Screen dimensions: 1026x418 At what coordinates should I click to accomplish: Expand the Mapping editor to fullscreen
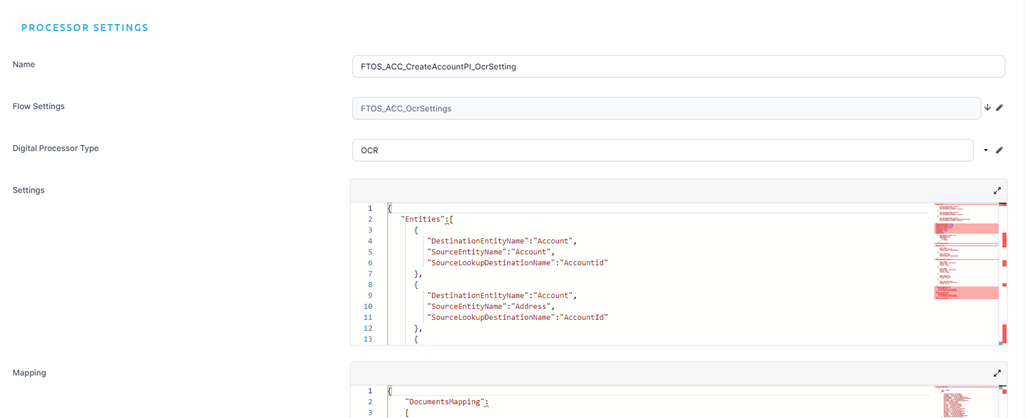tap(997, 373)
